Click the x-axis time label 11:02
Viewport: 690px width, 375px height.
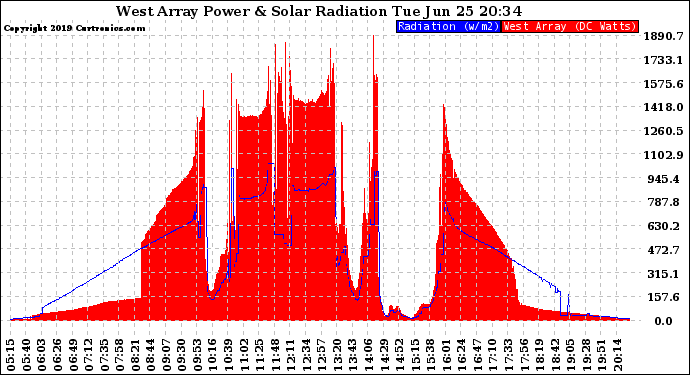pos(243,355)
